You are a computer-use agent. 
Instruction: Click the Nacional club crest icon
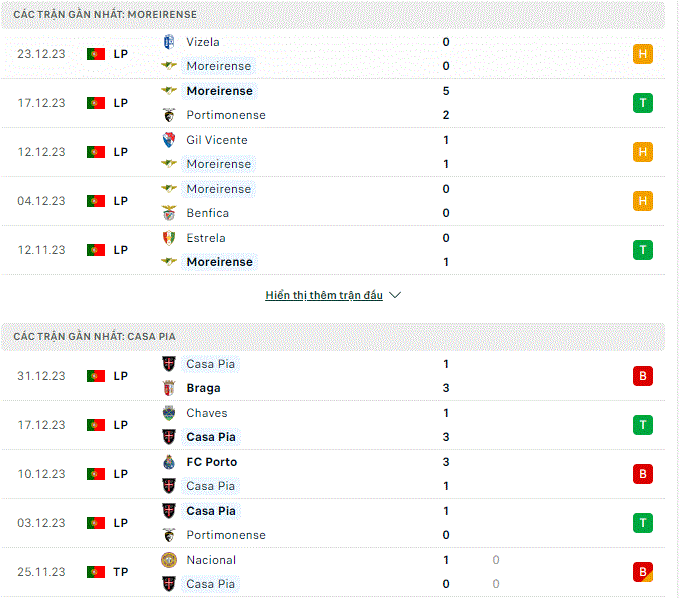169,560
